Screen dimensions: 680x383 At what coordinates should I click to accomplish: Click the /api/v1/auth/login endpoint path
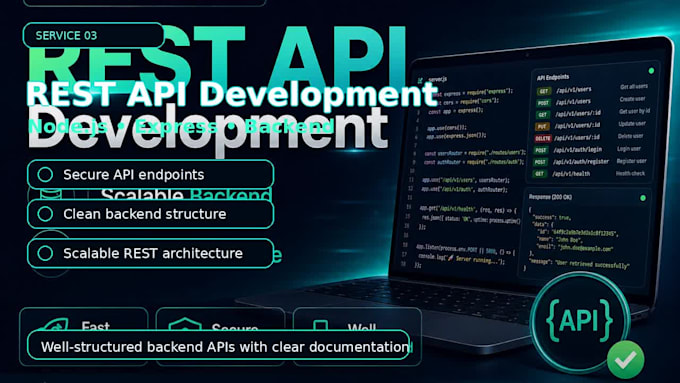578,150
